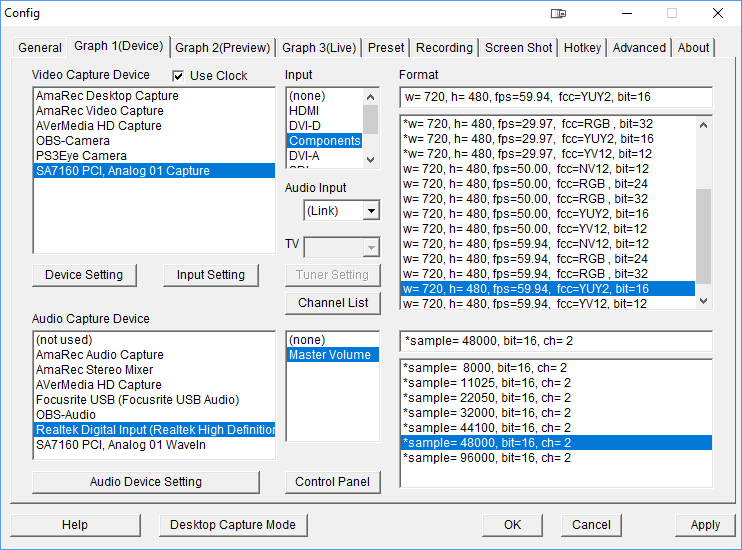Image resolution: width=742 pixels, height=550 pixels.
Task: Toggle the Use Clock checkbox
Action: pos(179,76)
